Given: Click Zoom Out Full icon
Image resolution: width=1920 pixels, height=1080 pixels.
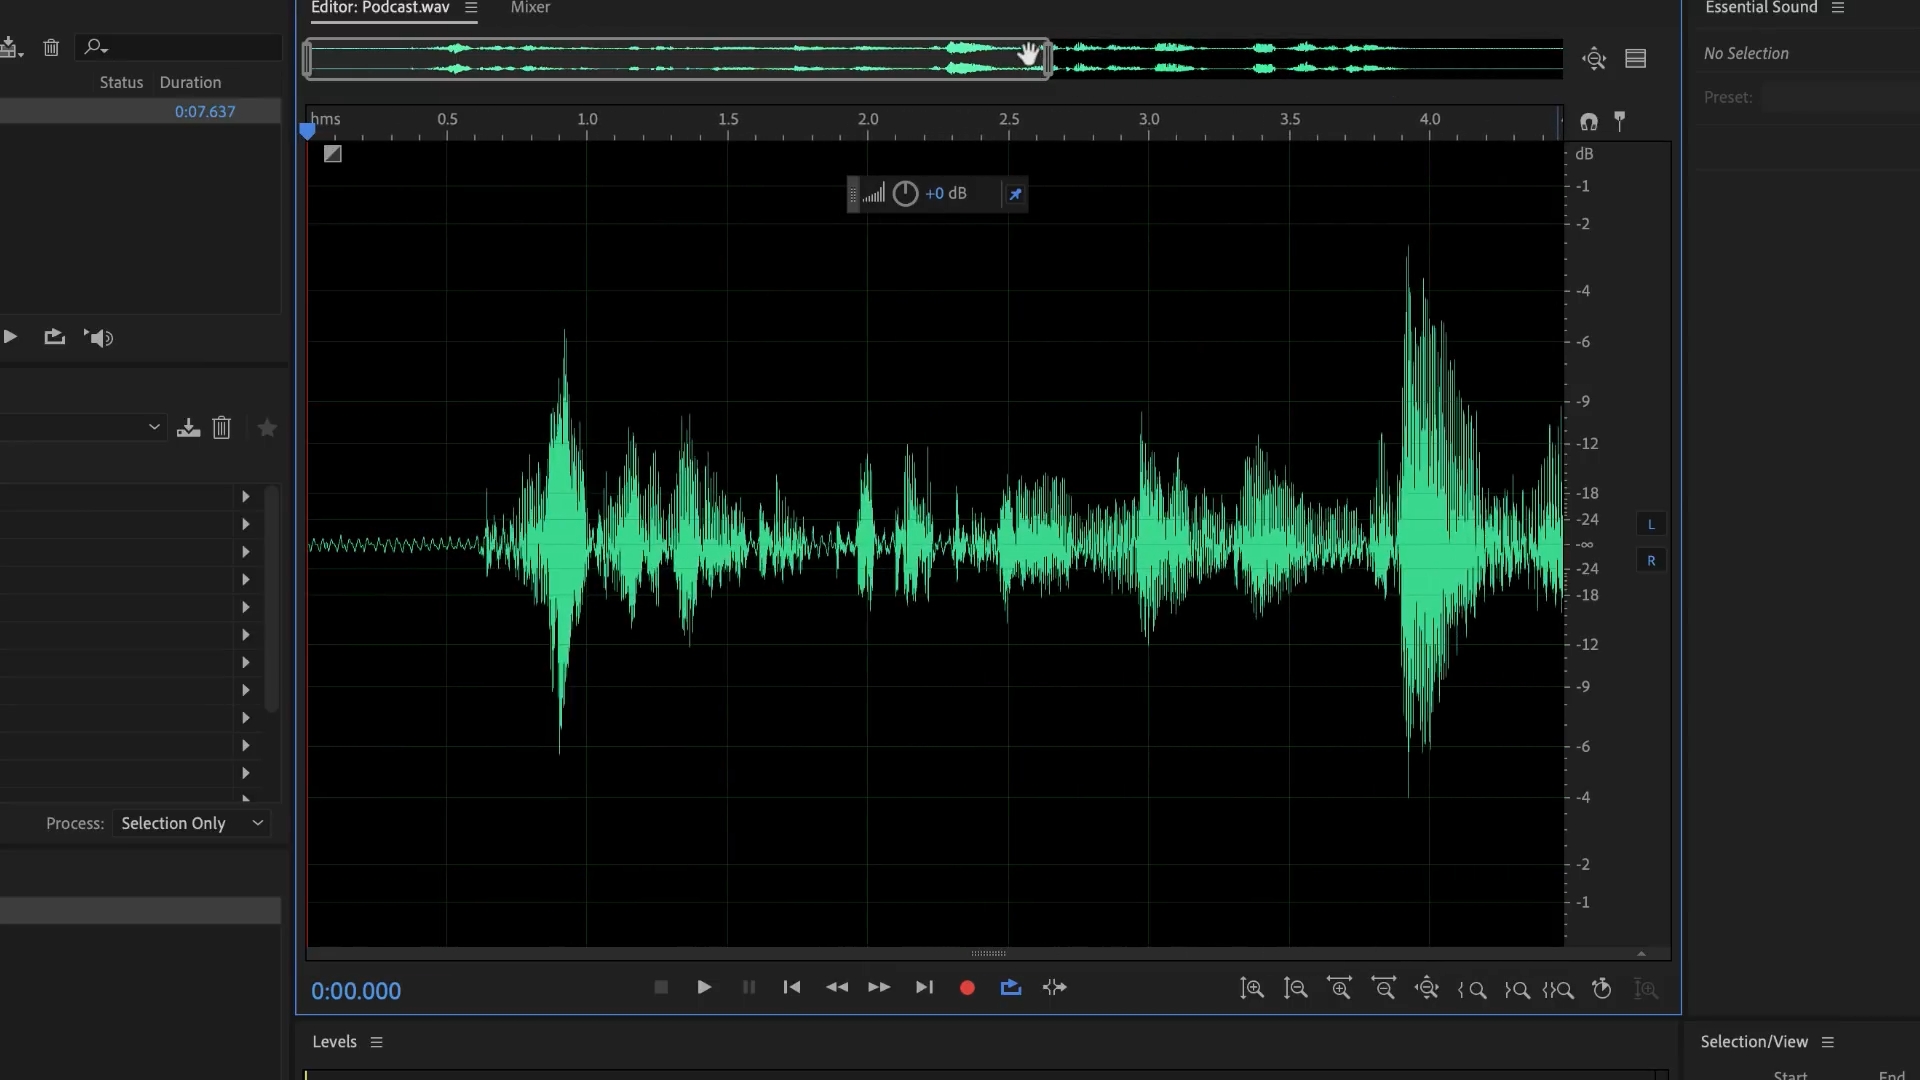Looking at the screenshot, I should [x=1427, y=989].
